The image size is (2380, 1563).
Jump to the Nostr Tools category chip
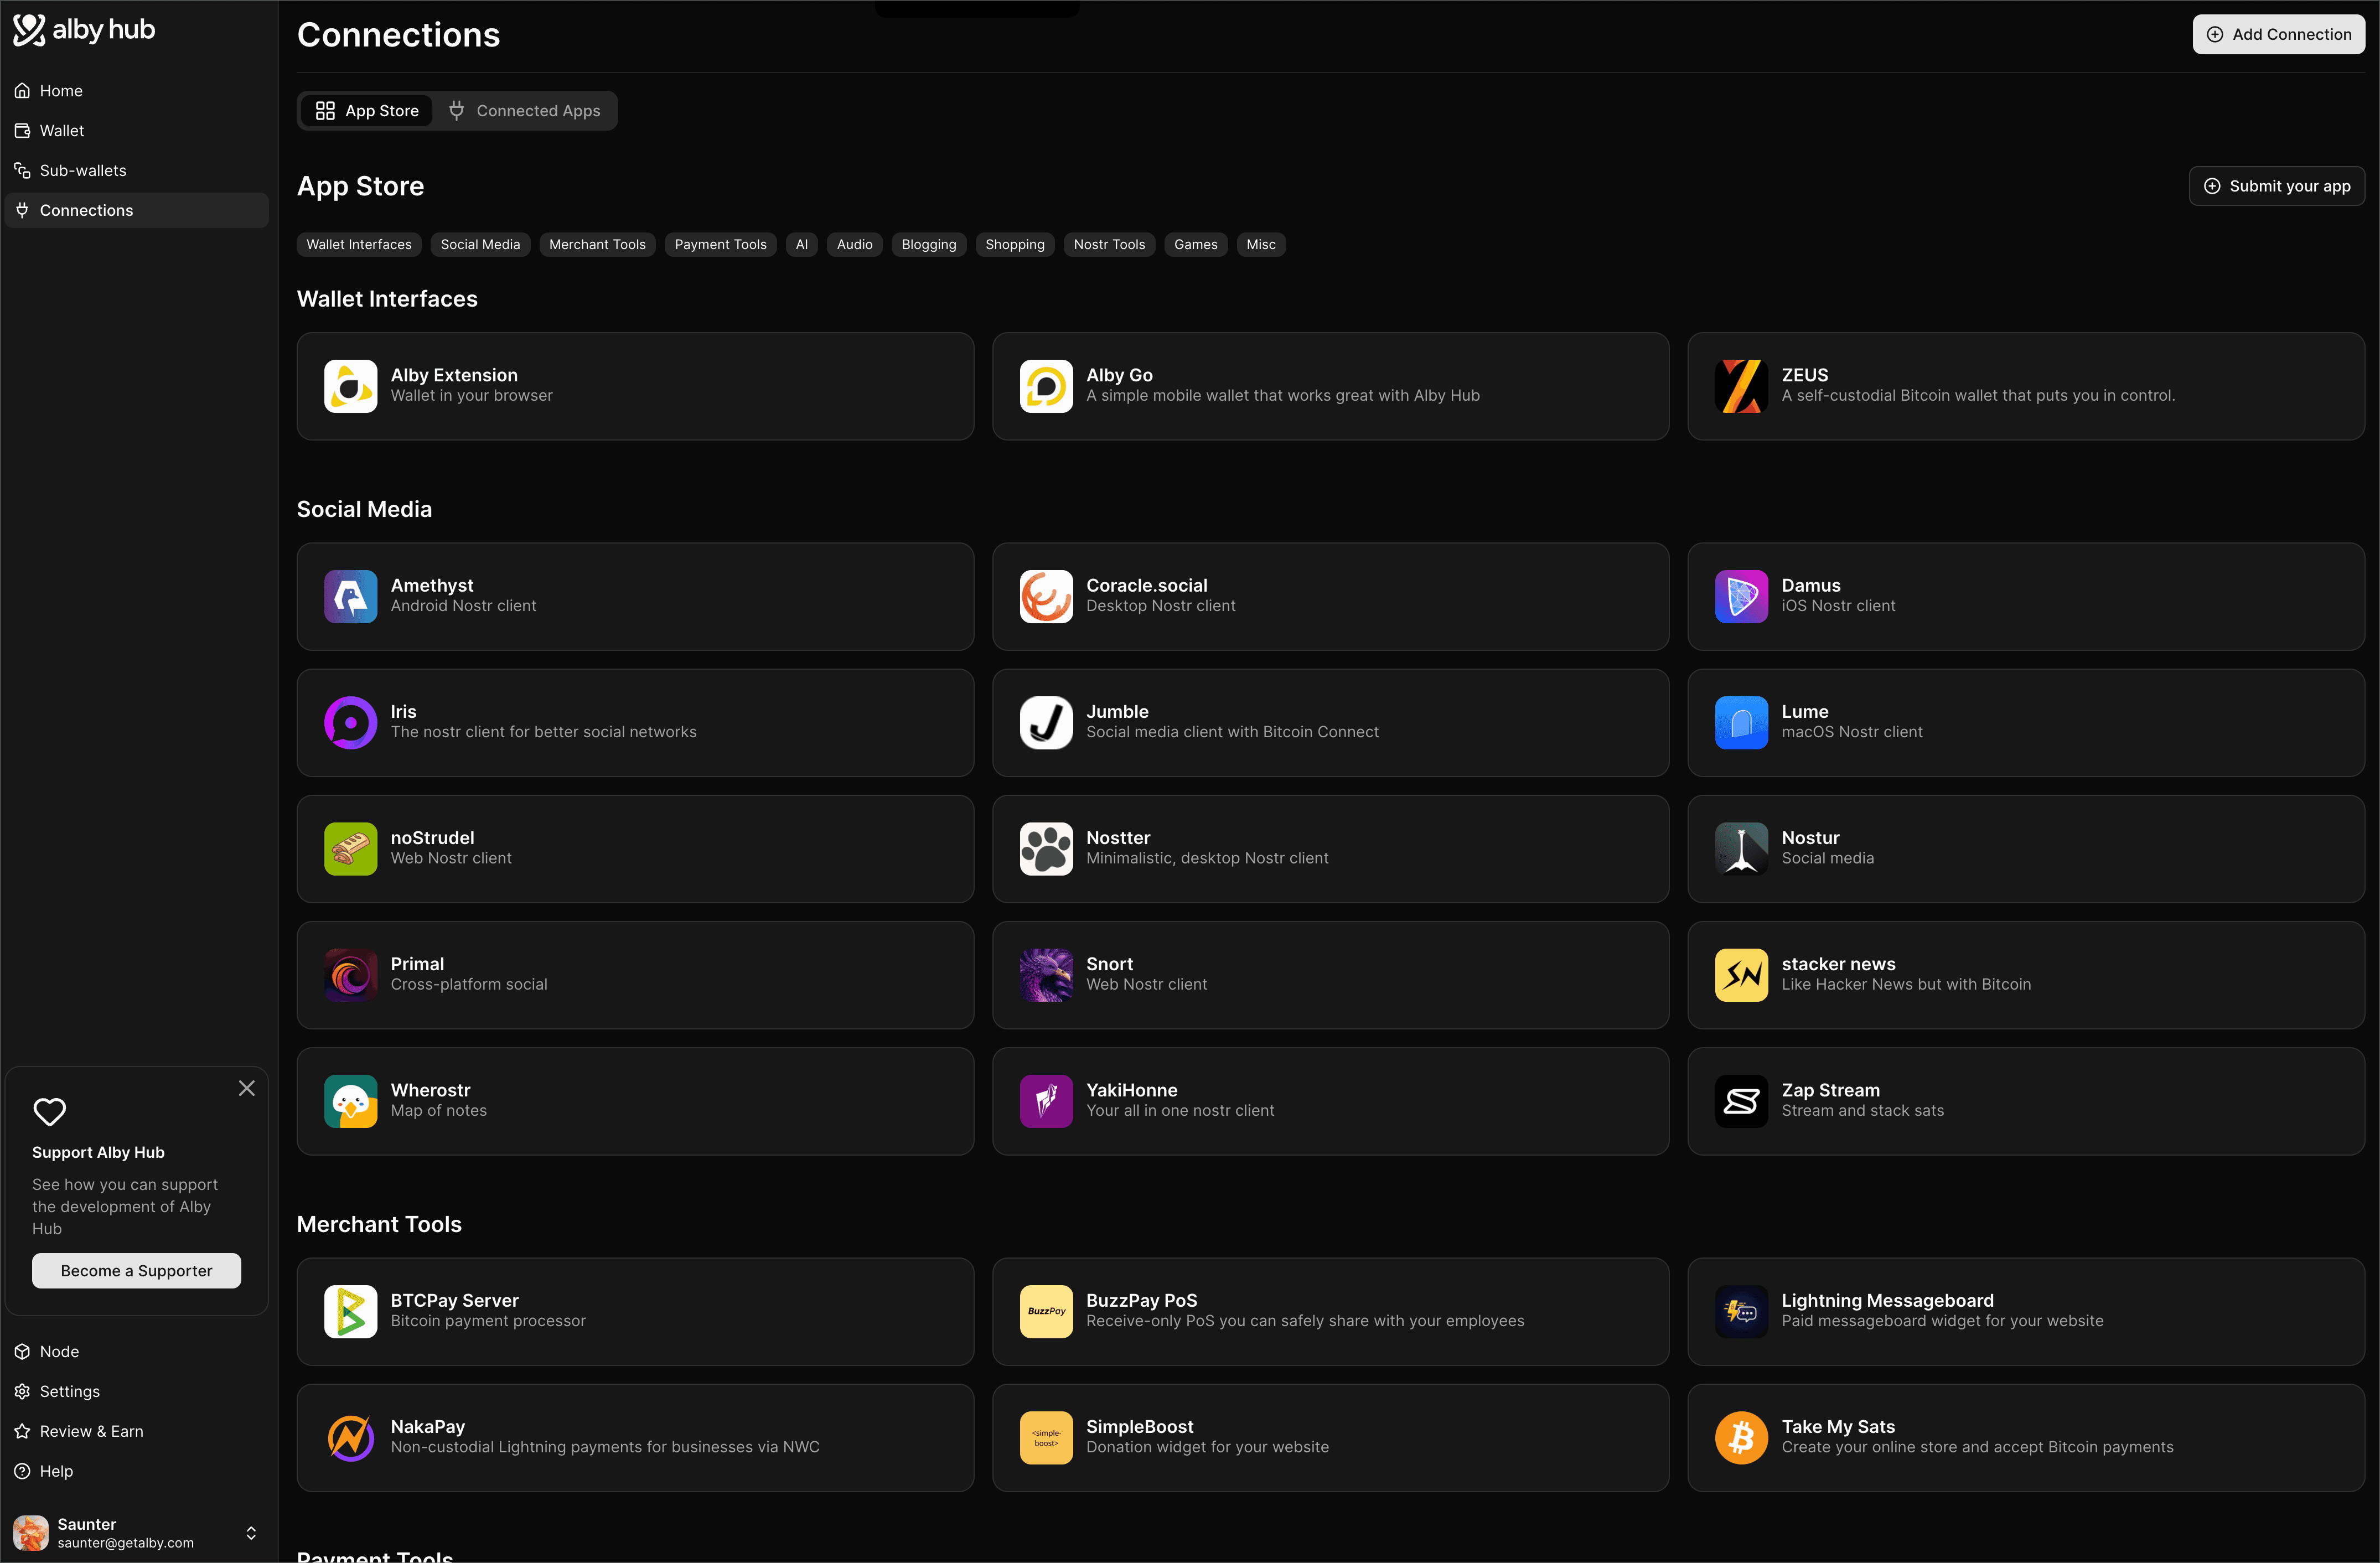1108,245
